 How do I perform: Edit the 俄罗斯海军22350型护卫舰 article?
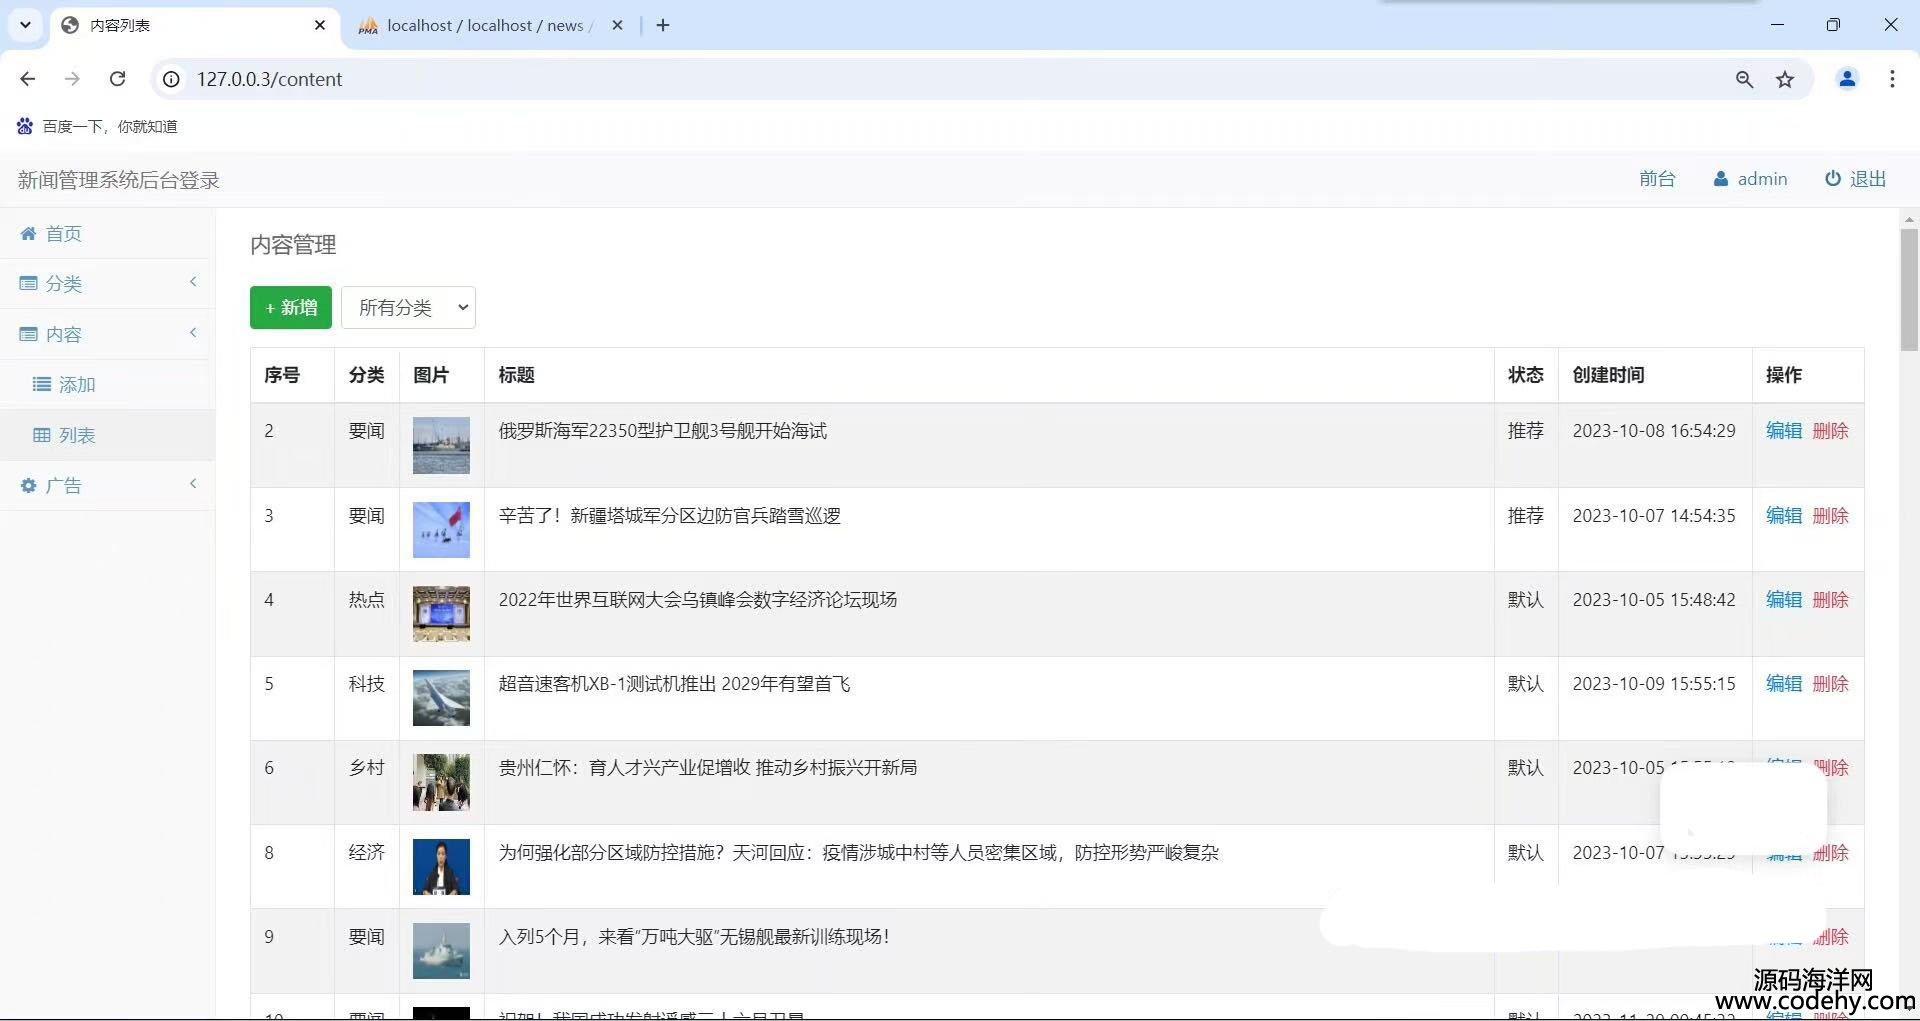(x=1783, y=431)
